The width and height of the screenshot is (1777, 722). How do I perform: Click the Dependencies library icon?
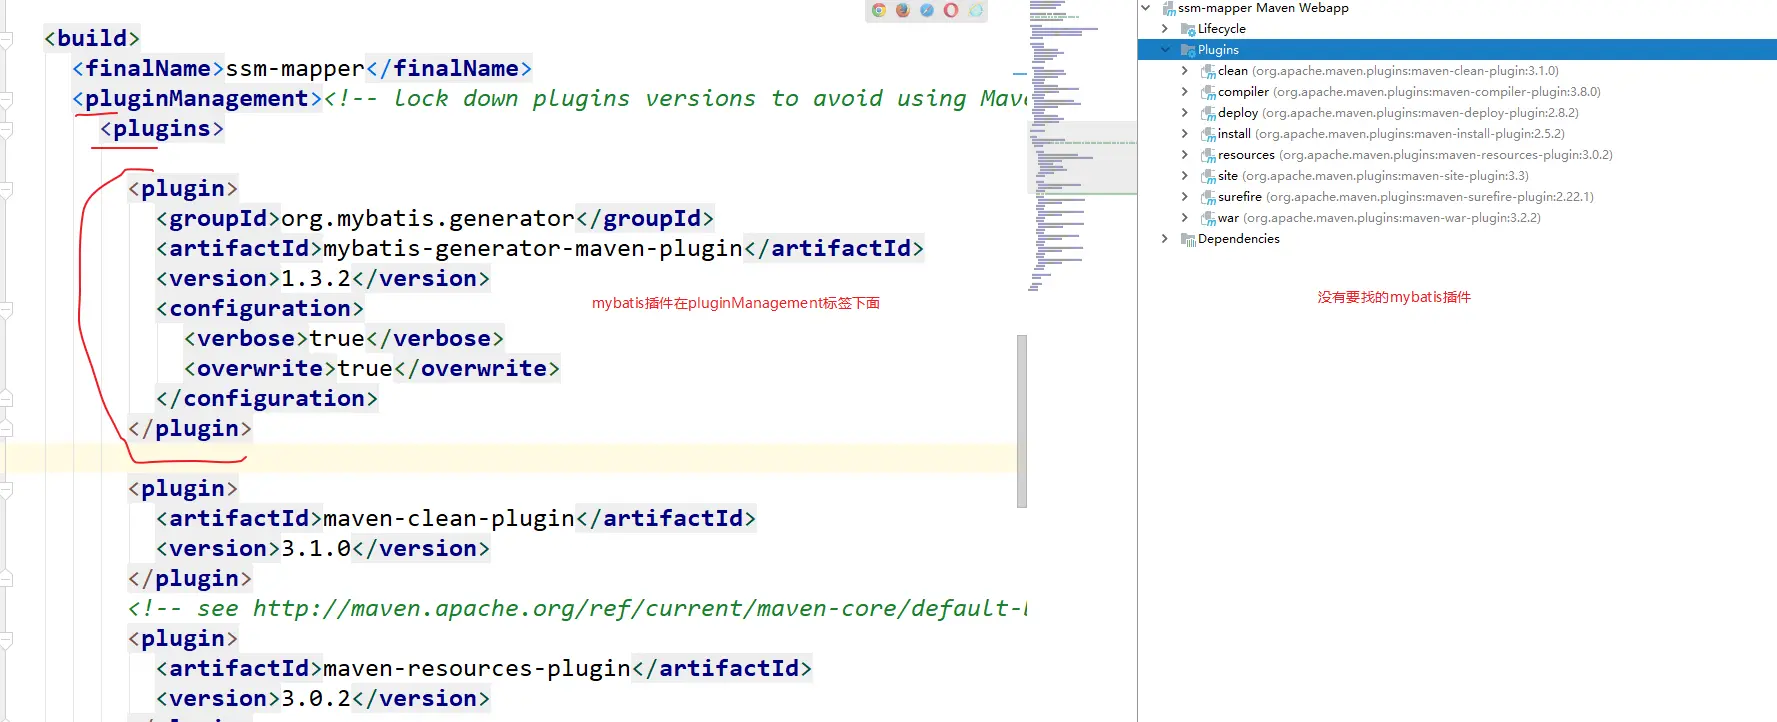tap(1188, 239)
